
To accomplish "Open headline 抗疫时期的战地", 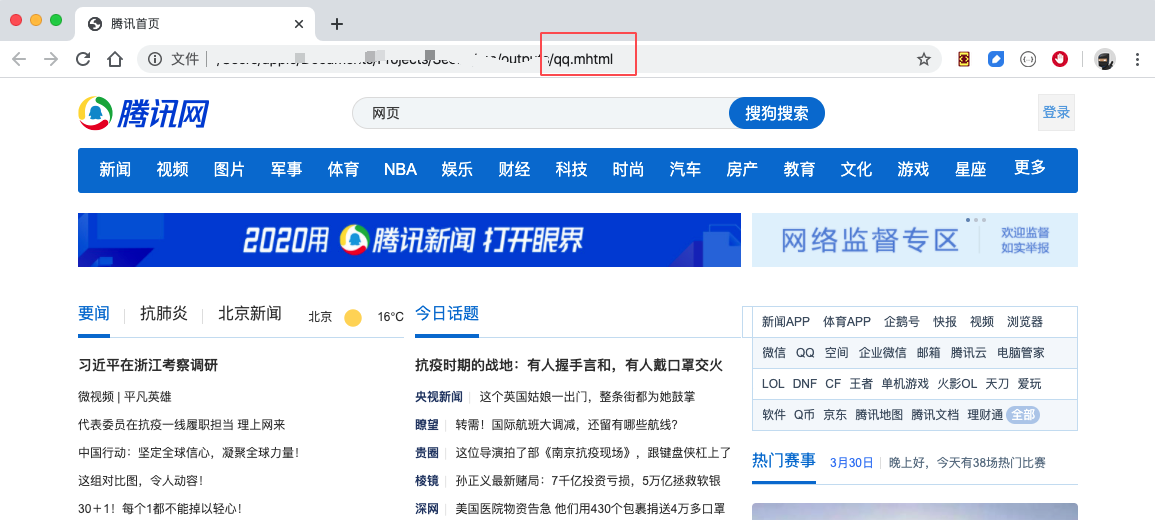I will 569,365.
